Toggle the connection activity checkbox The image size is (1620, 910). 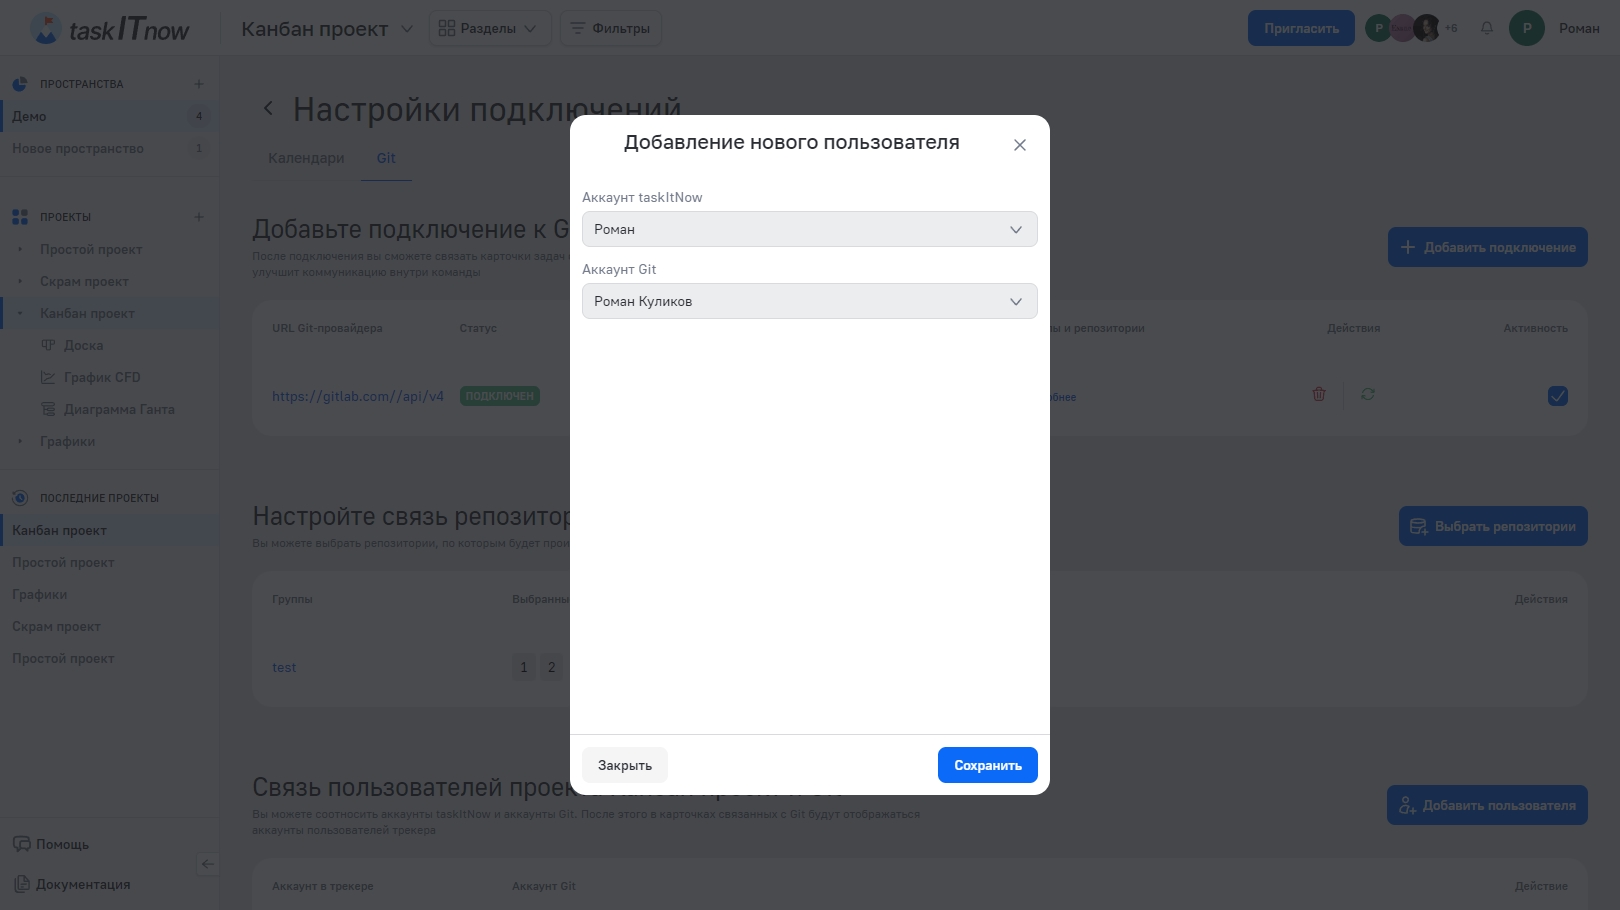[x=1557, y=396]
